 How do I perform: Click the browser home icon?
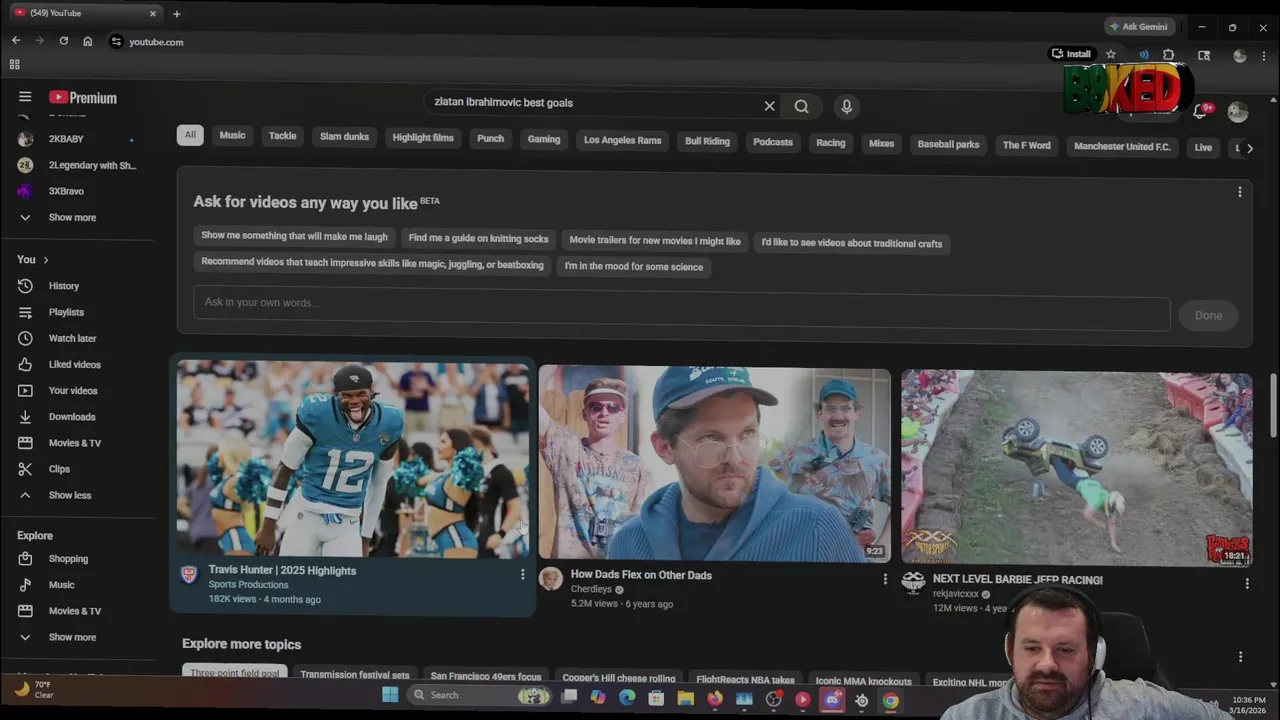88,41
